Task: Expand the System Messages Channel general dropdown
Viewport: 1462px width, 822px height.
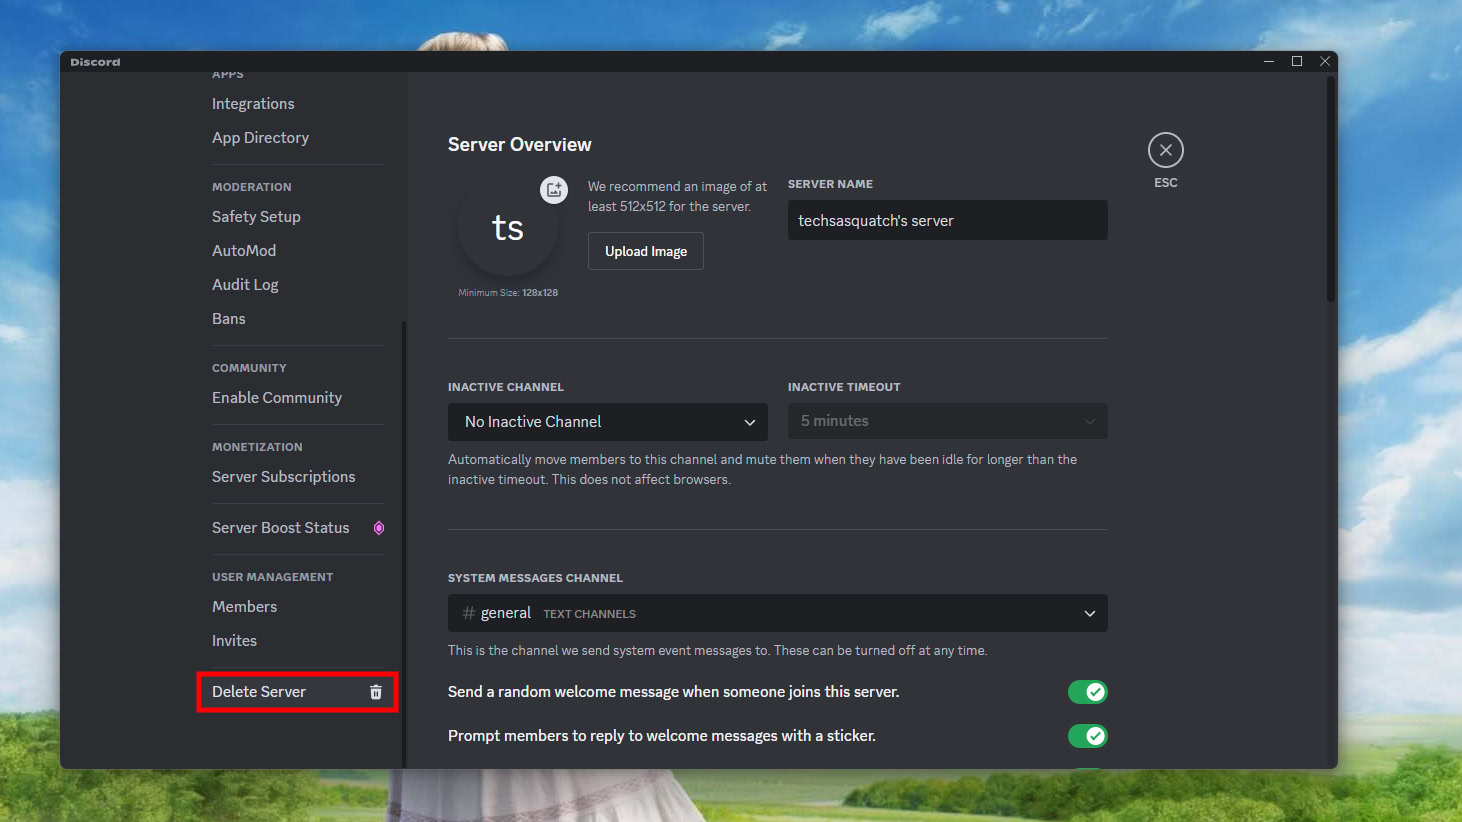Action: tap(778, 613)
